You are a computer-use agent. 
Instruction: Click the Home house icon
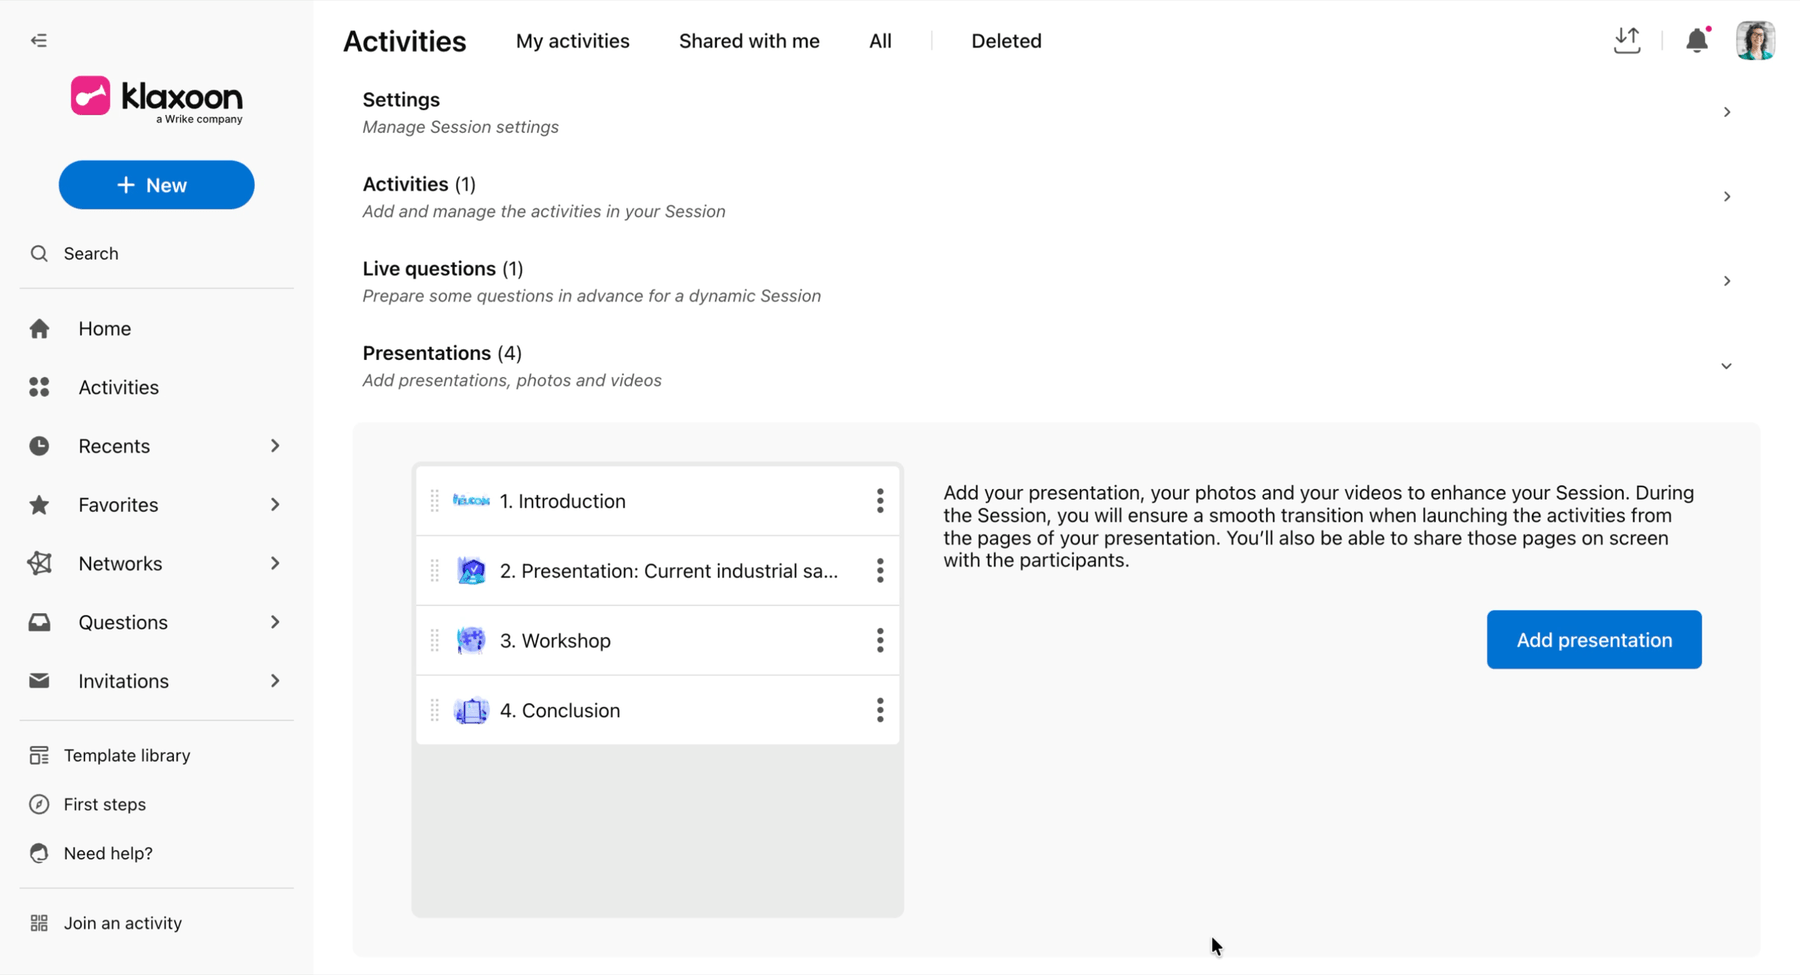tap(39, 329)
